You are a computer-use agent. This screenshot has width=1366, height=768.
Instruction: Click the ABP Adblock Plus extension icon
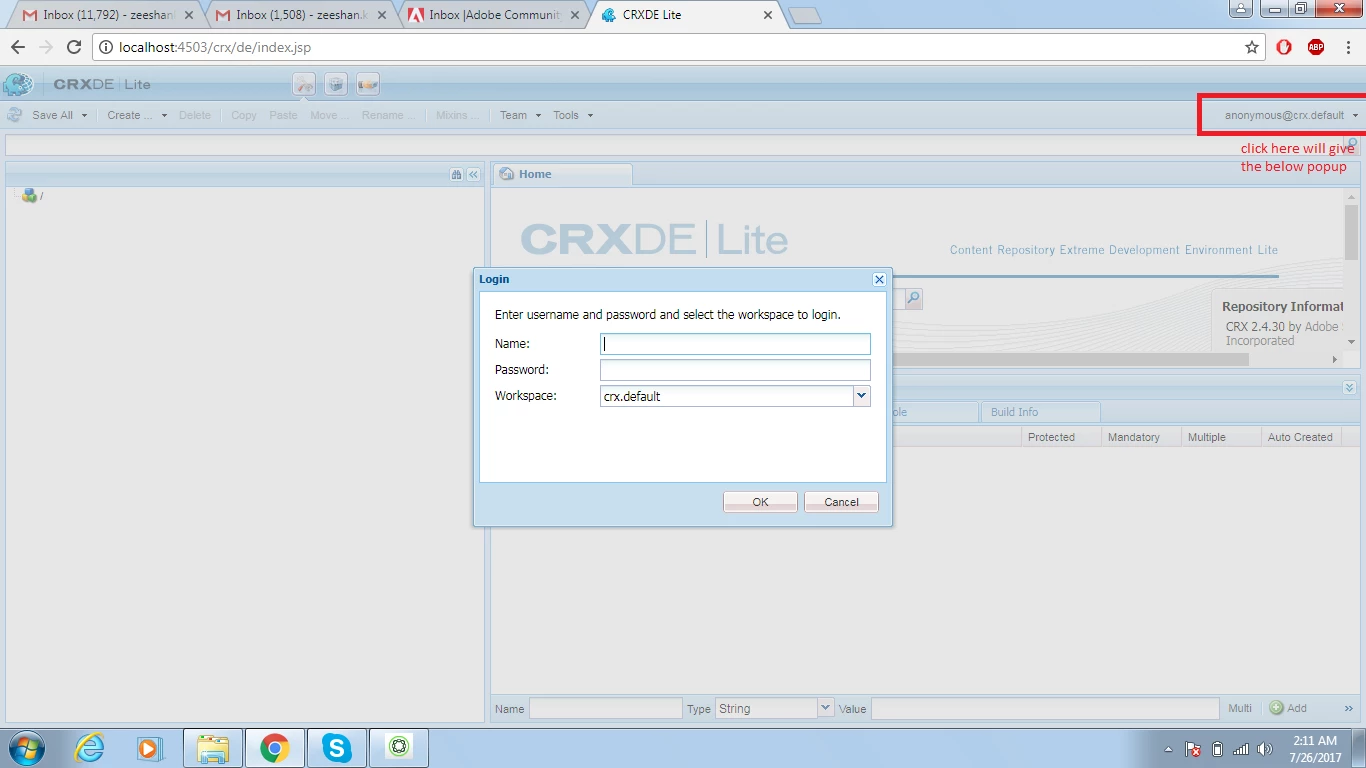(x=1316, y=47)
